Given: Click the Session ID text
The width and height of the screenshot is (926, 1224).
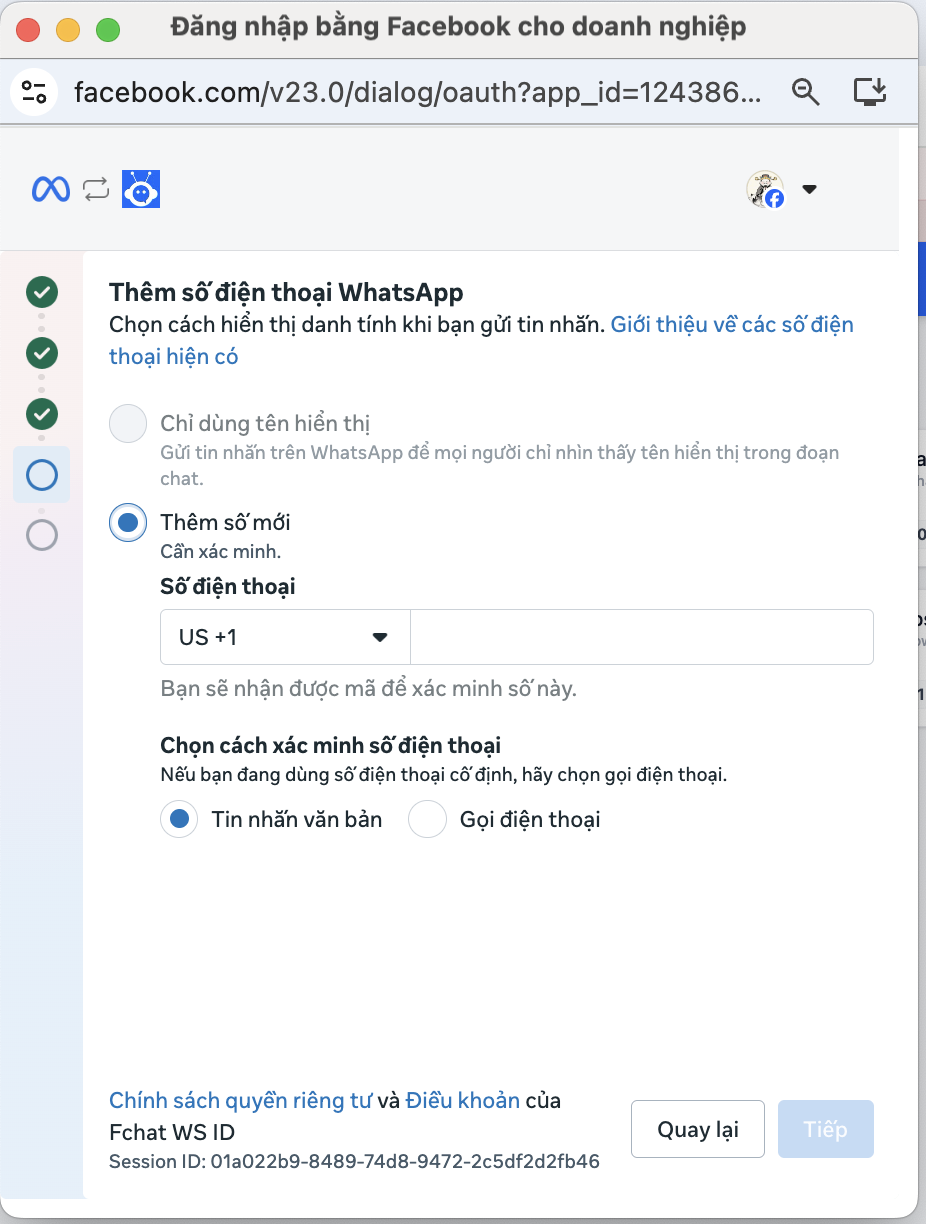Looking at the screenshot, I should 354,1162.
